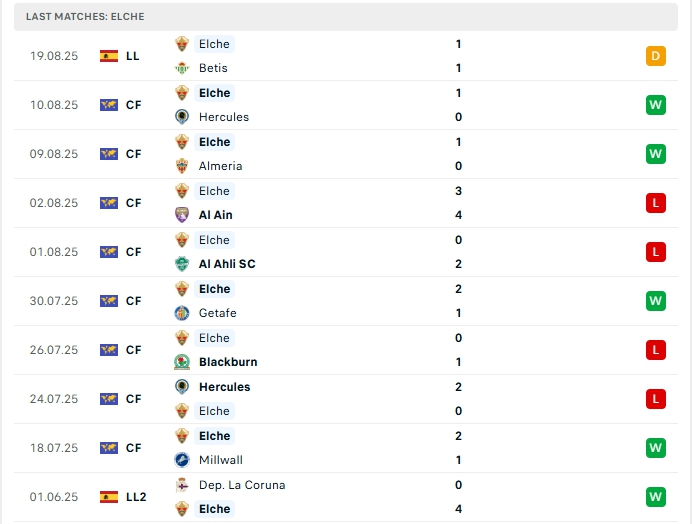This screenshot has height=524, width=692.
Task: Click the Blackburn team crest
Action: [182, 362]
